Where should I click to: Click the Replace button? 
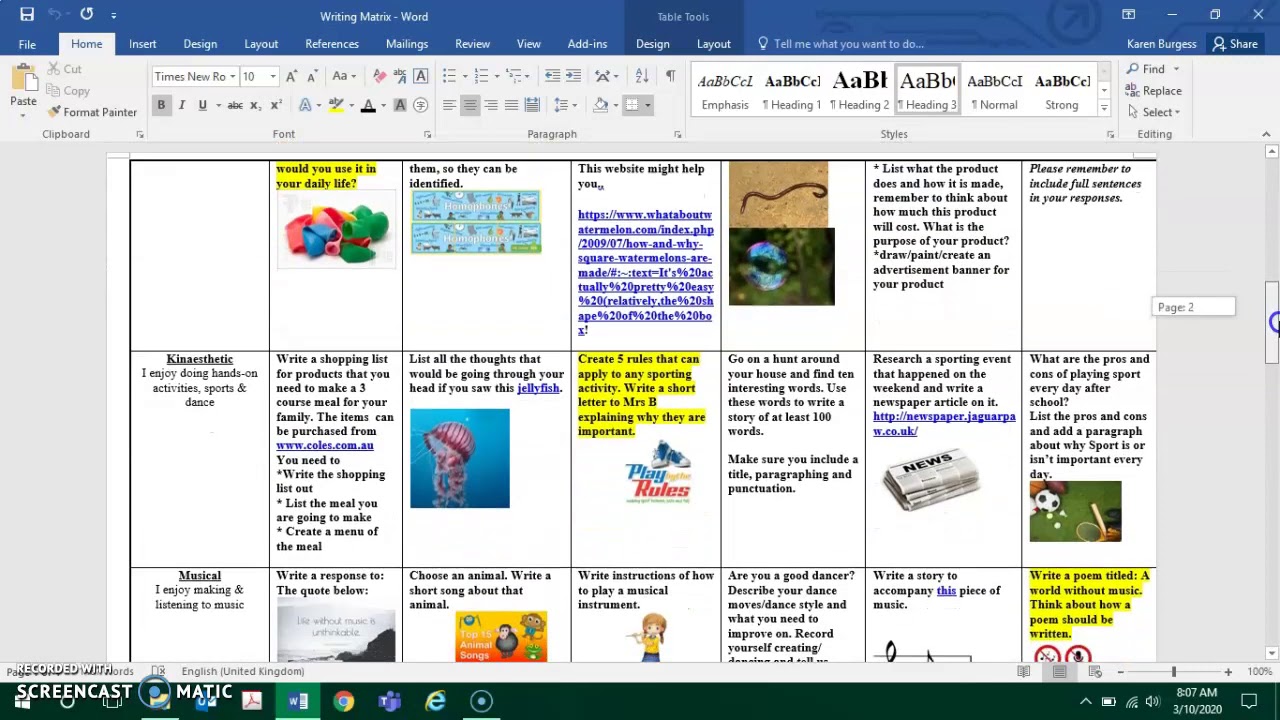pos(1154,90)
